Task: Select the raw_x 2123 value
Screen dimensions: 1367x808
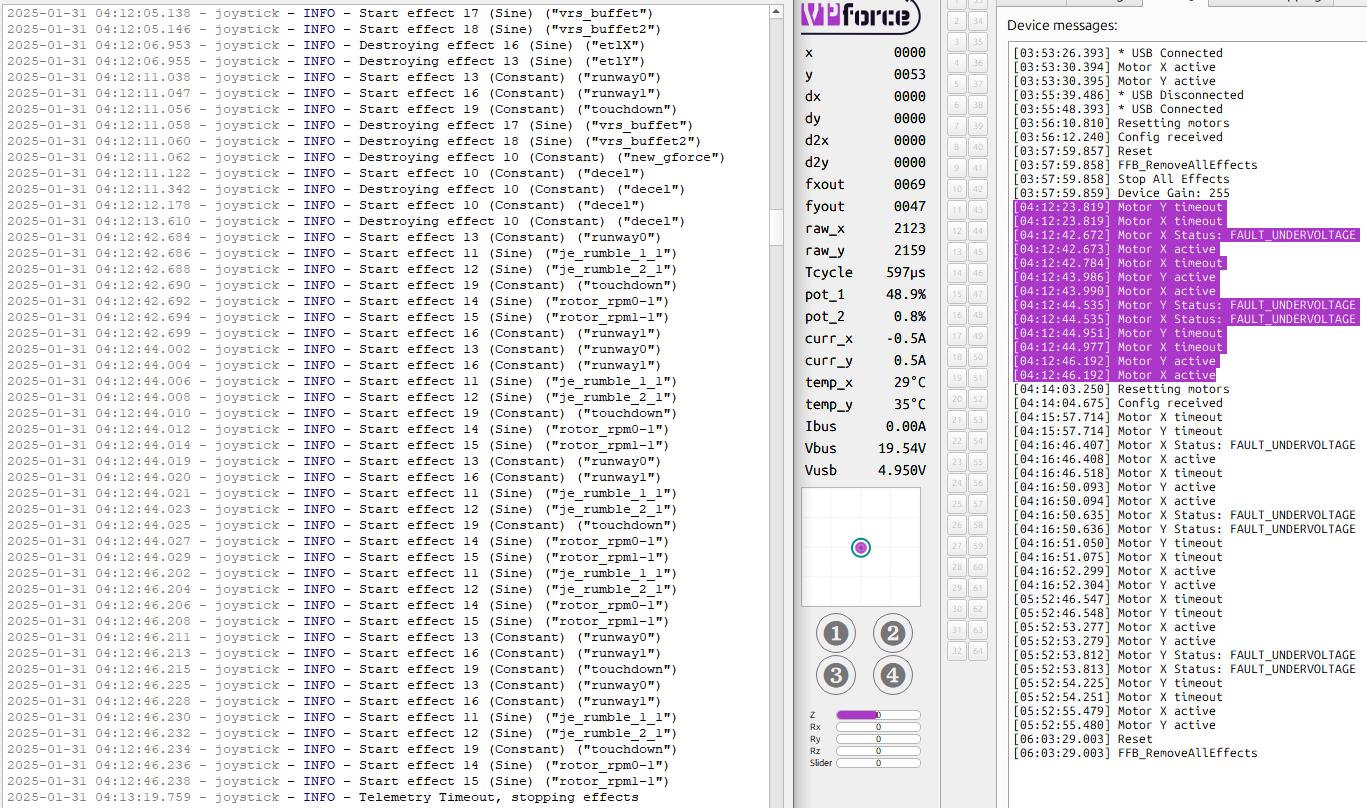Action: [x=865, y=228]
